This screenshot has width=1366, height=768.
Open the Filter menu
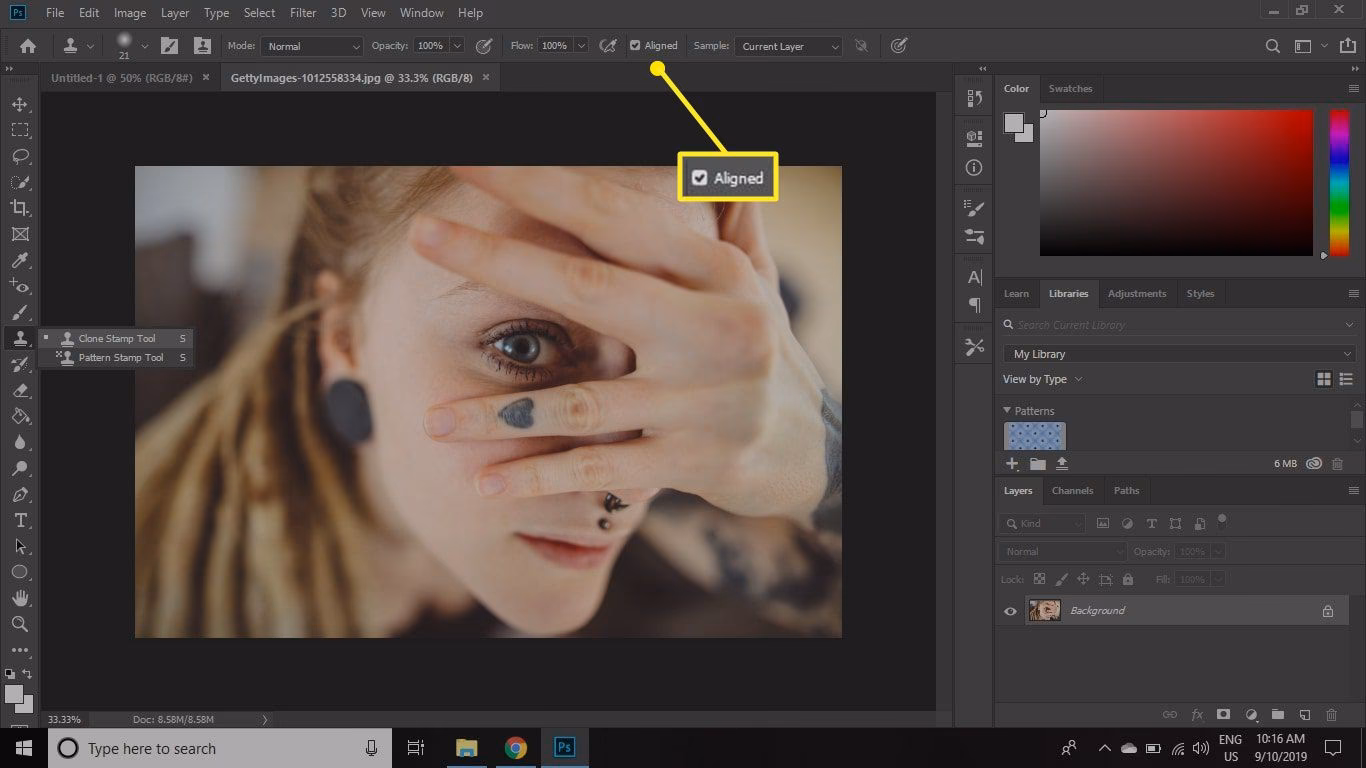point(302,12)
